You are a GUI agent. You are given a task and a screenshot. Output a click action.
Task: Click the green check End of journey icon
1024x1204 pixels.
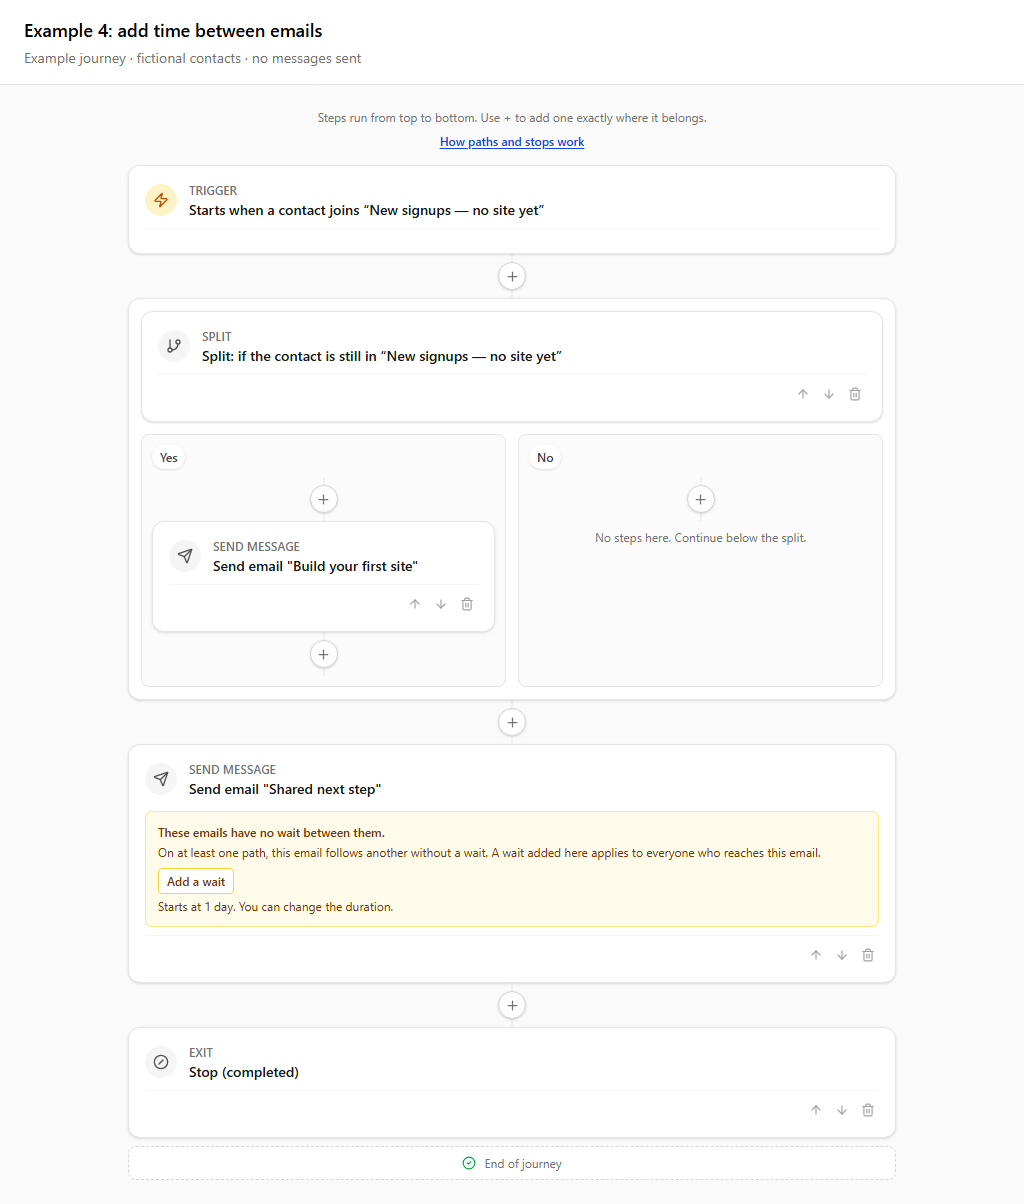tap(469, 1163)
